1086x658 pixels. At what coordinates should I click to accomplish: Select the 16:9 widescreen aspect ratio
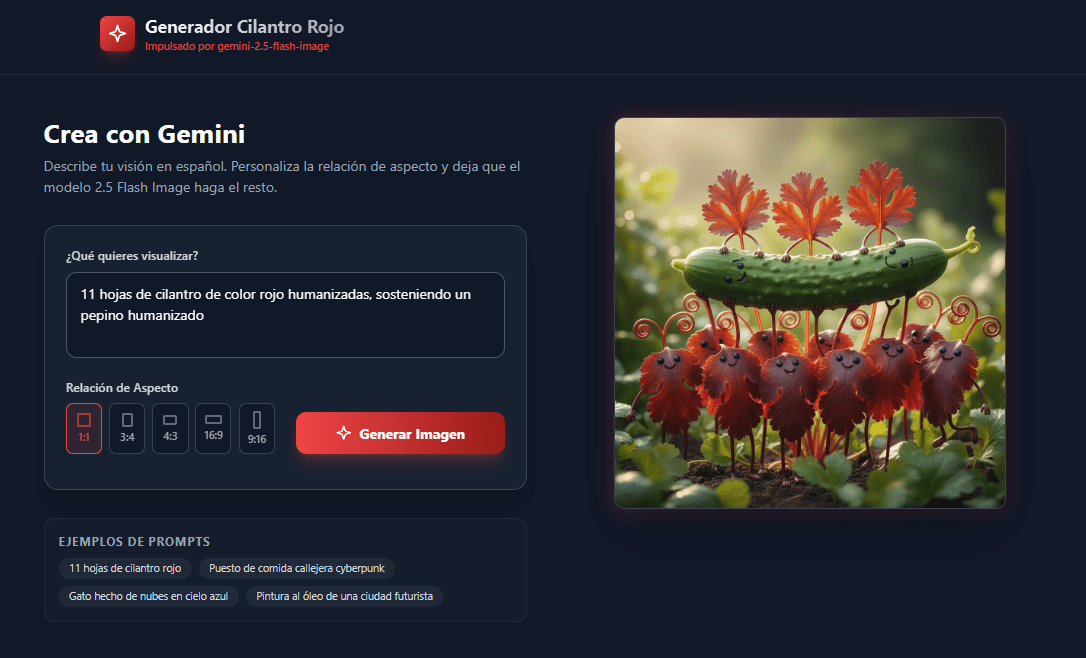[x=213, y=428]
